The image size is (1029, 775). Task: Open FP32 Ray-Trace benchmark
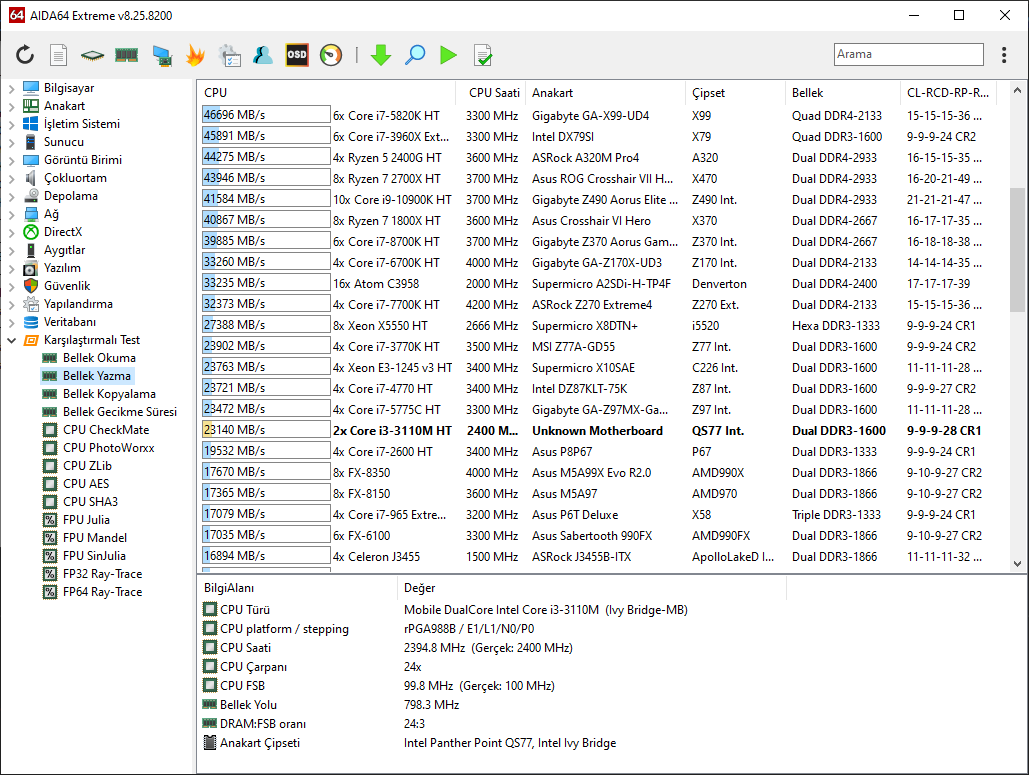pyautogui.click(x=102, y=574)
